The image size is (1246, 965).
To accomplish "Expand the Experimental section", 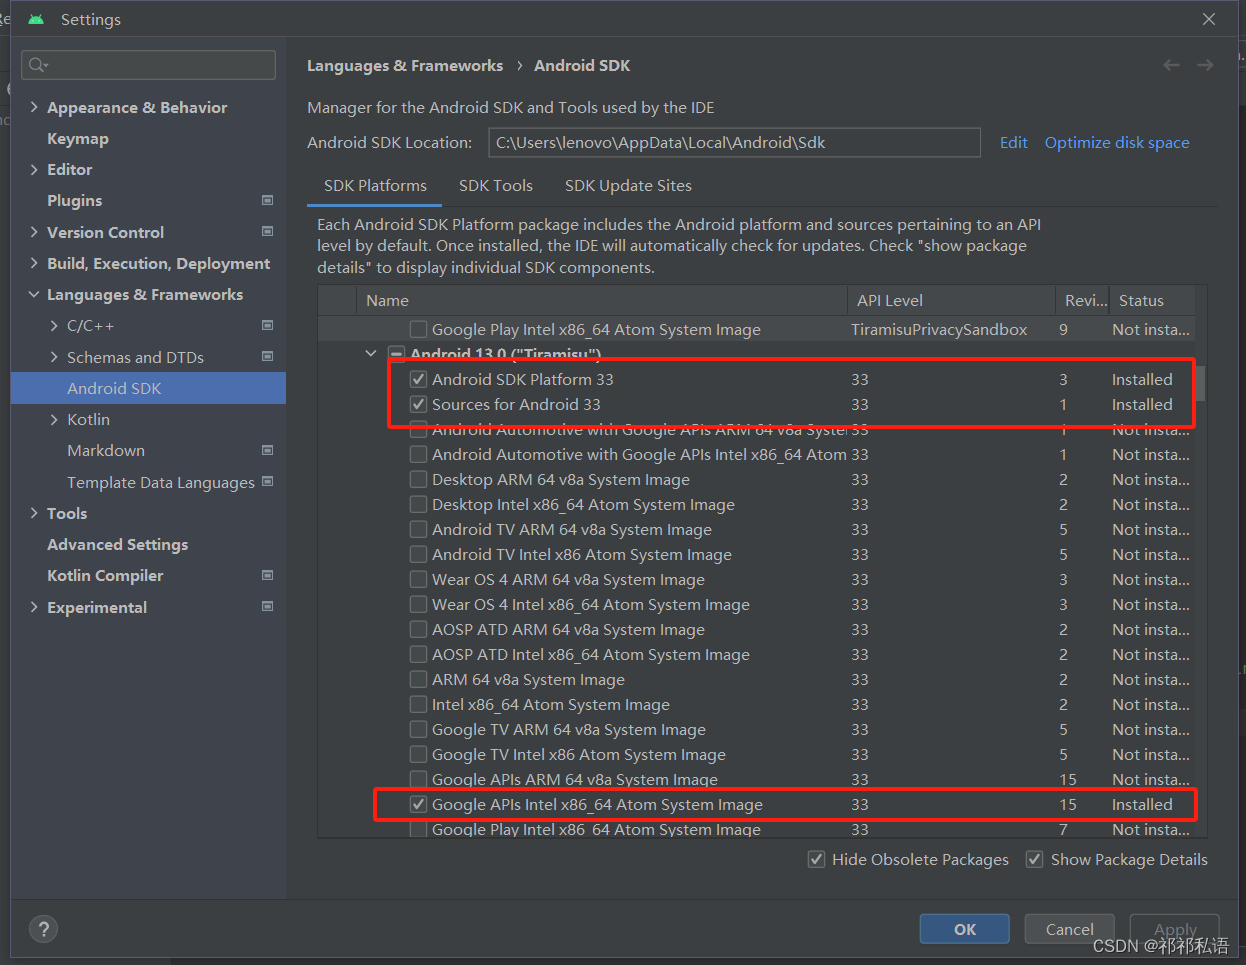I will (x=34, y=607).
